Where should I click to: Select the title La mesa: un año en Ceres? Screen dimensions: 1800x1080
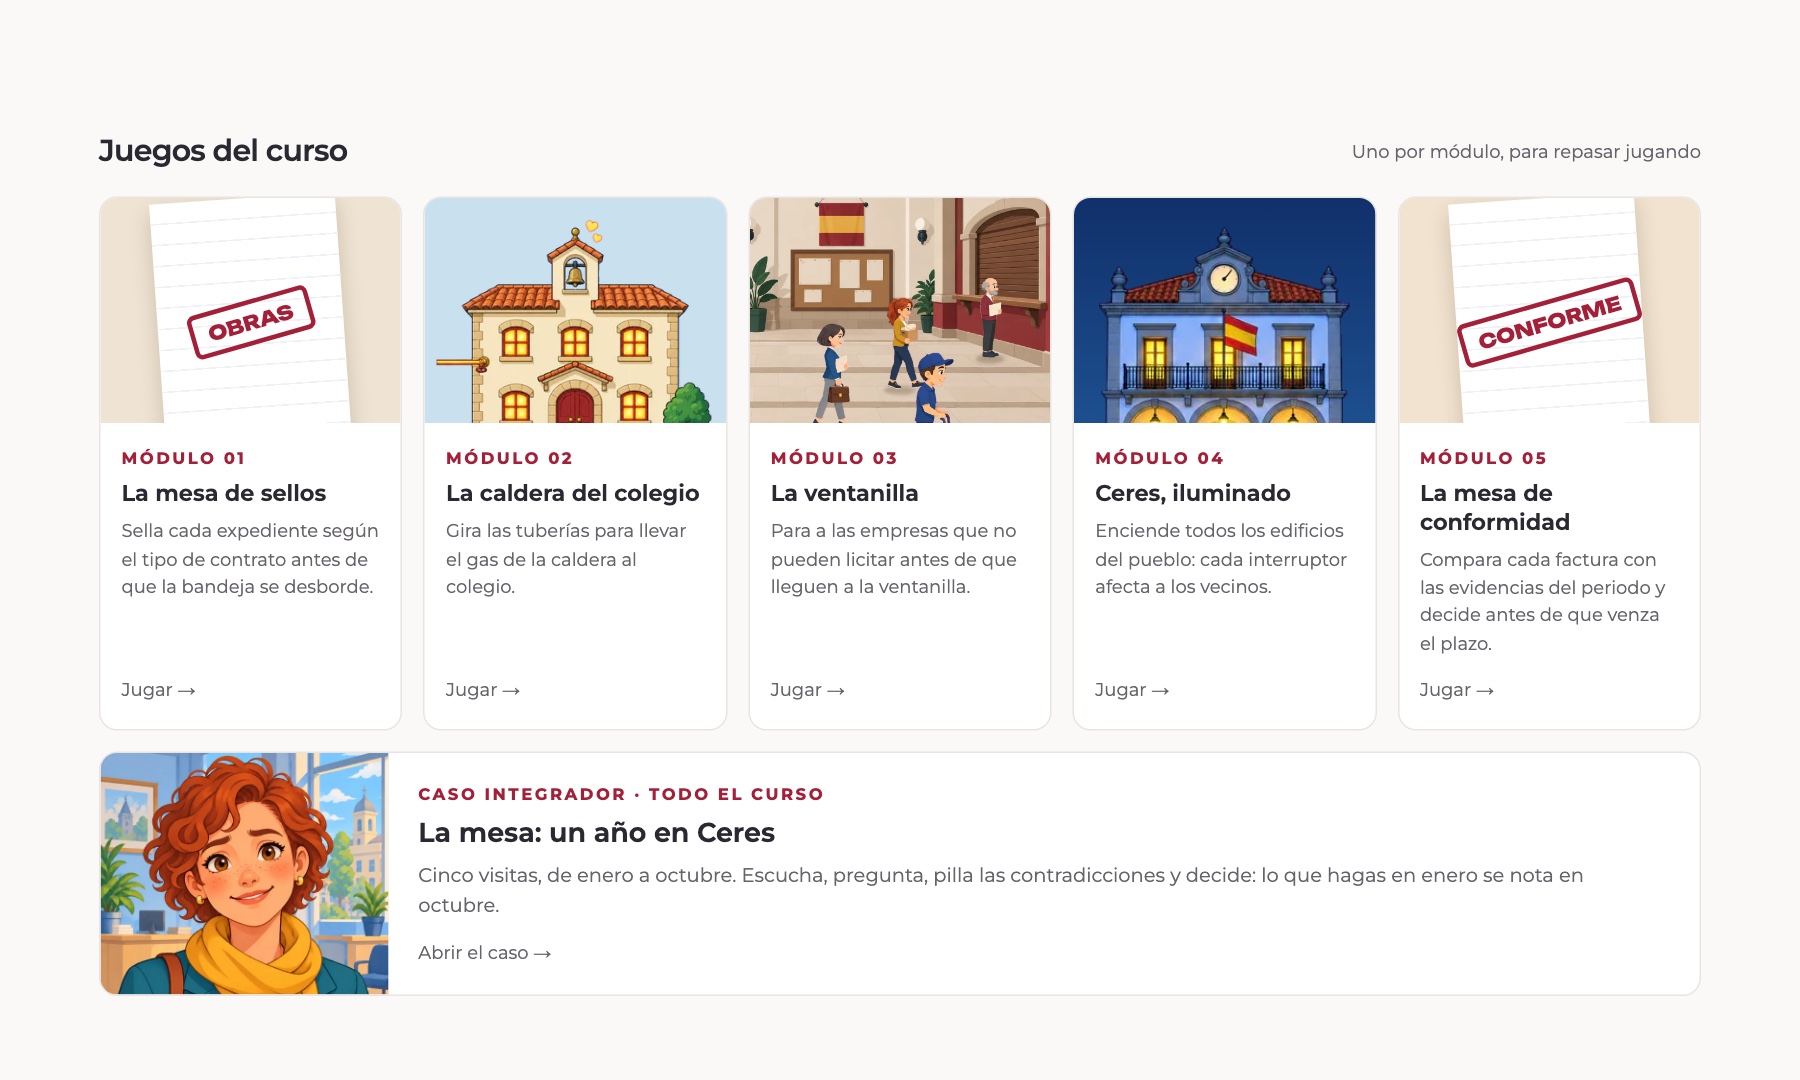(x=597, y=832)
